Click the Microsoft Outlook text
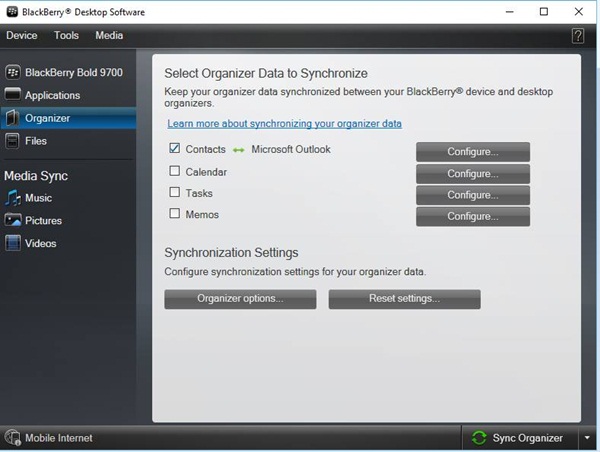Screen dimensions: 600x452 click(291, 149)
